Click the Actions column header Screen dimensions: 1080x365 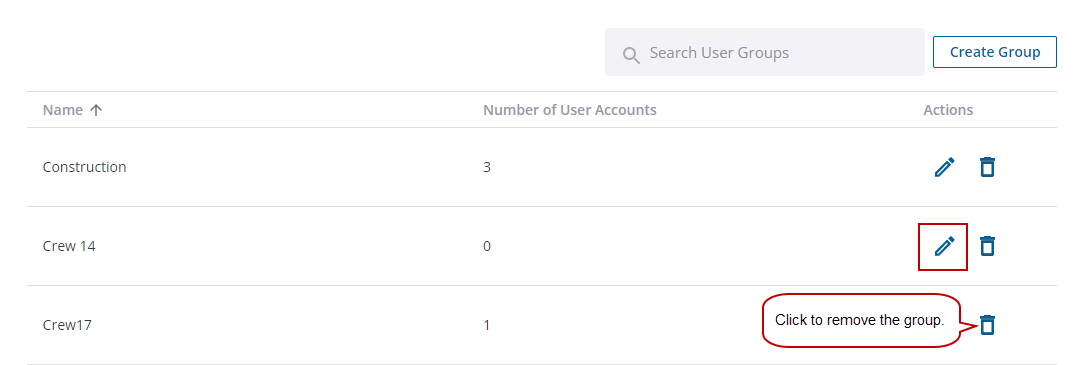pos(948,110)
